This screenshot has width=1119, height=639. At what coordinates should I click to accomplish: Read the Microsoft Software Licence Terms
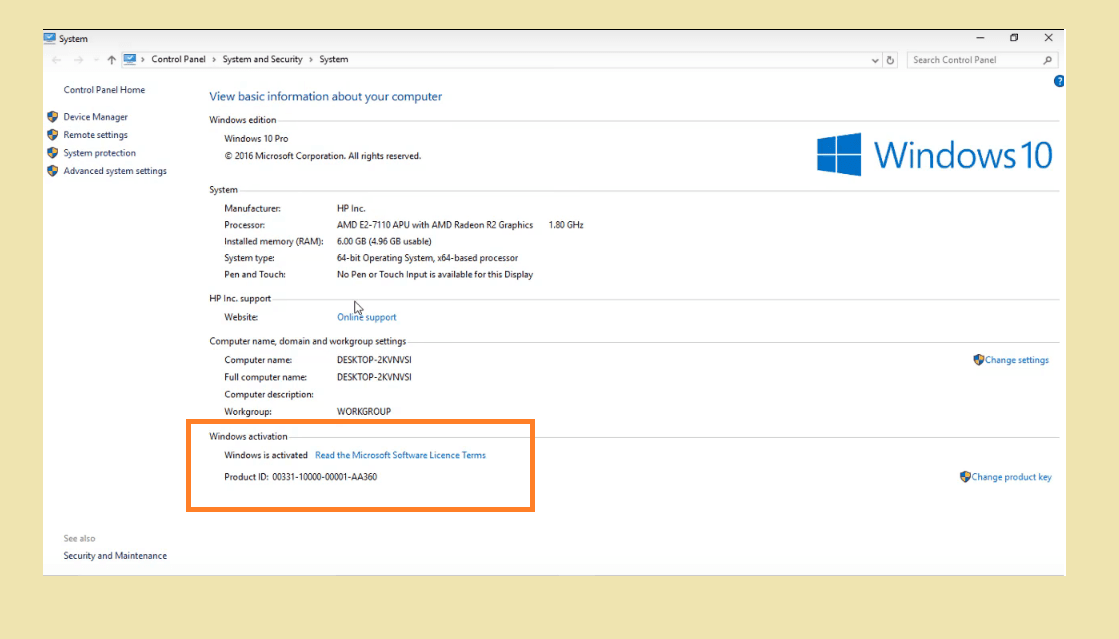400,454
